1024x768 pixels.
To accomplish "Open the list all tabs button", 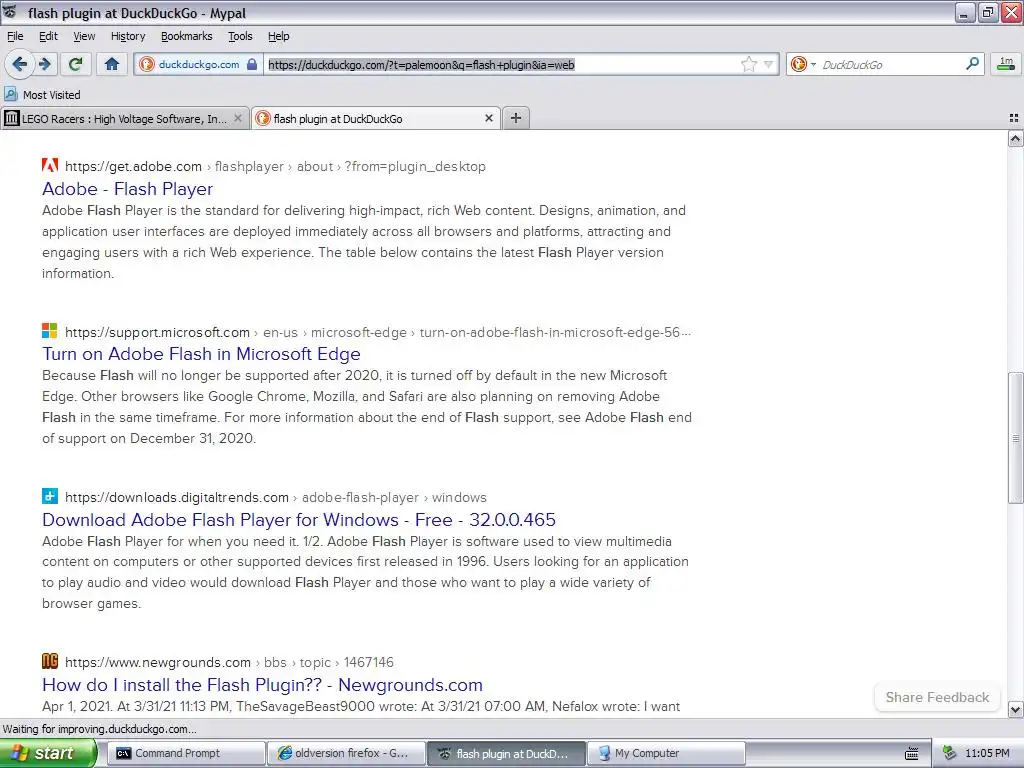I will click(x=1014, y=118).
